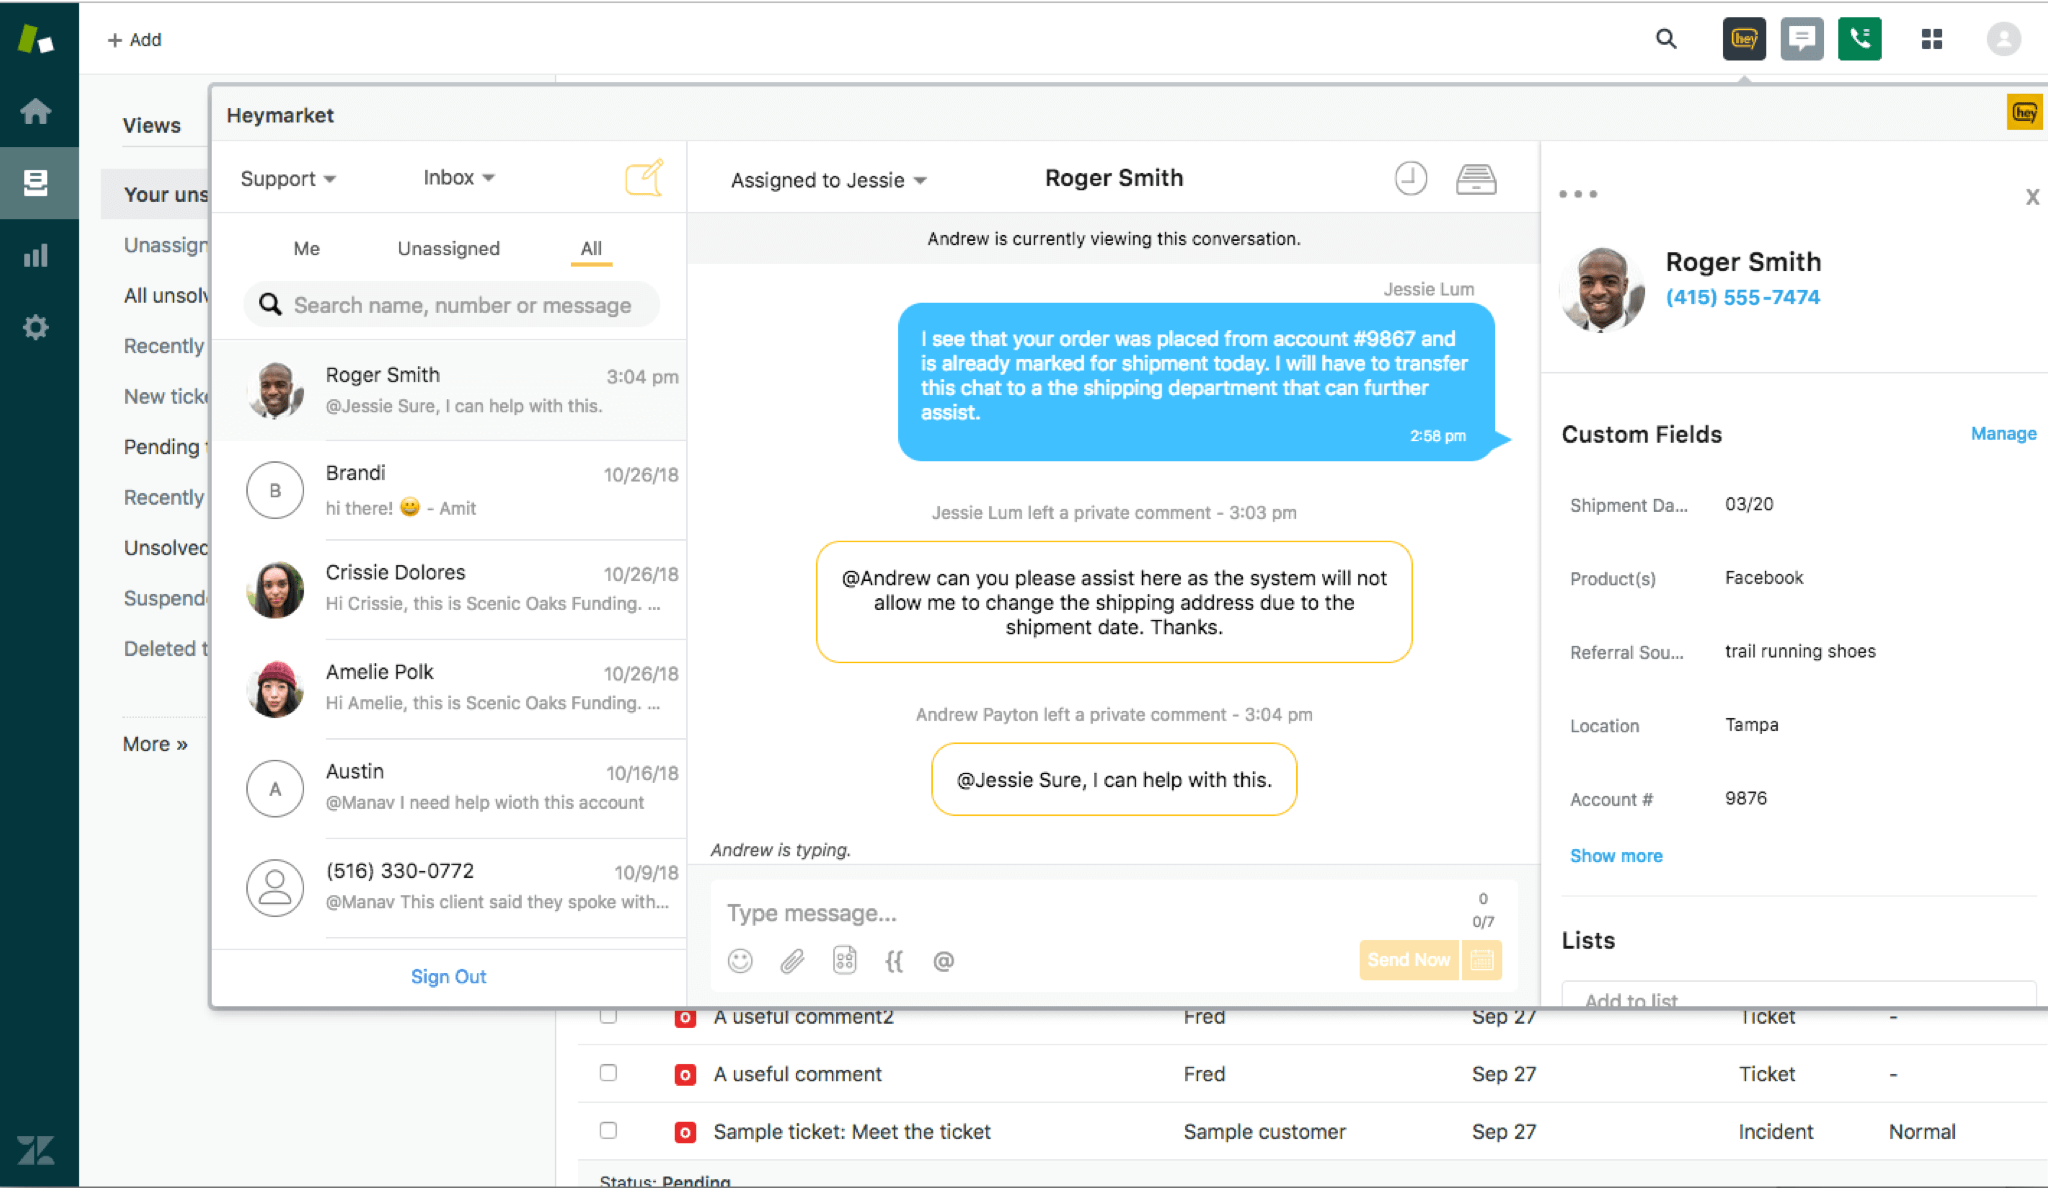The image size is (2048, 1188).
Task: Snooze the conversation using the clock icon
Action: coord(1410,178)
